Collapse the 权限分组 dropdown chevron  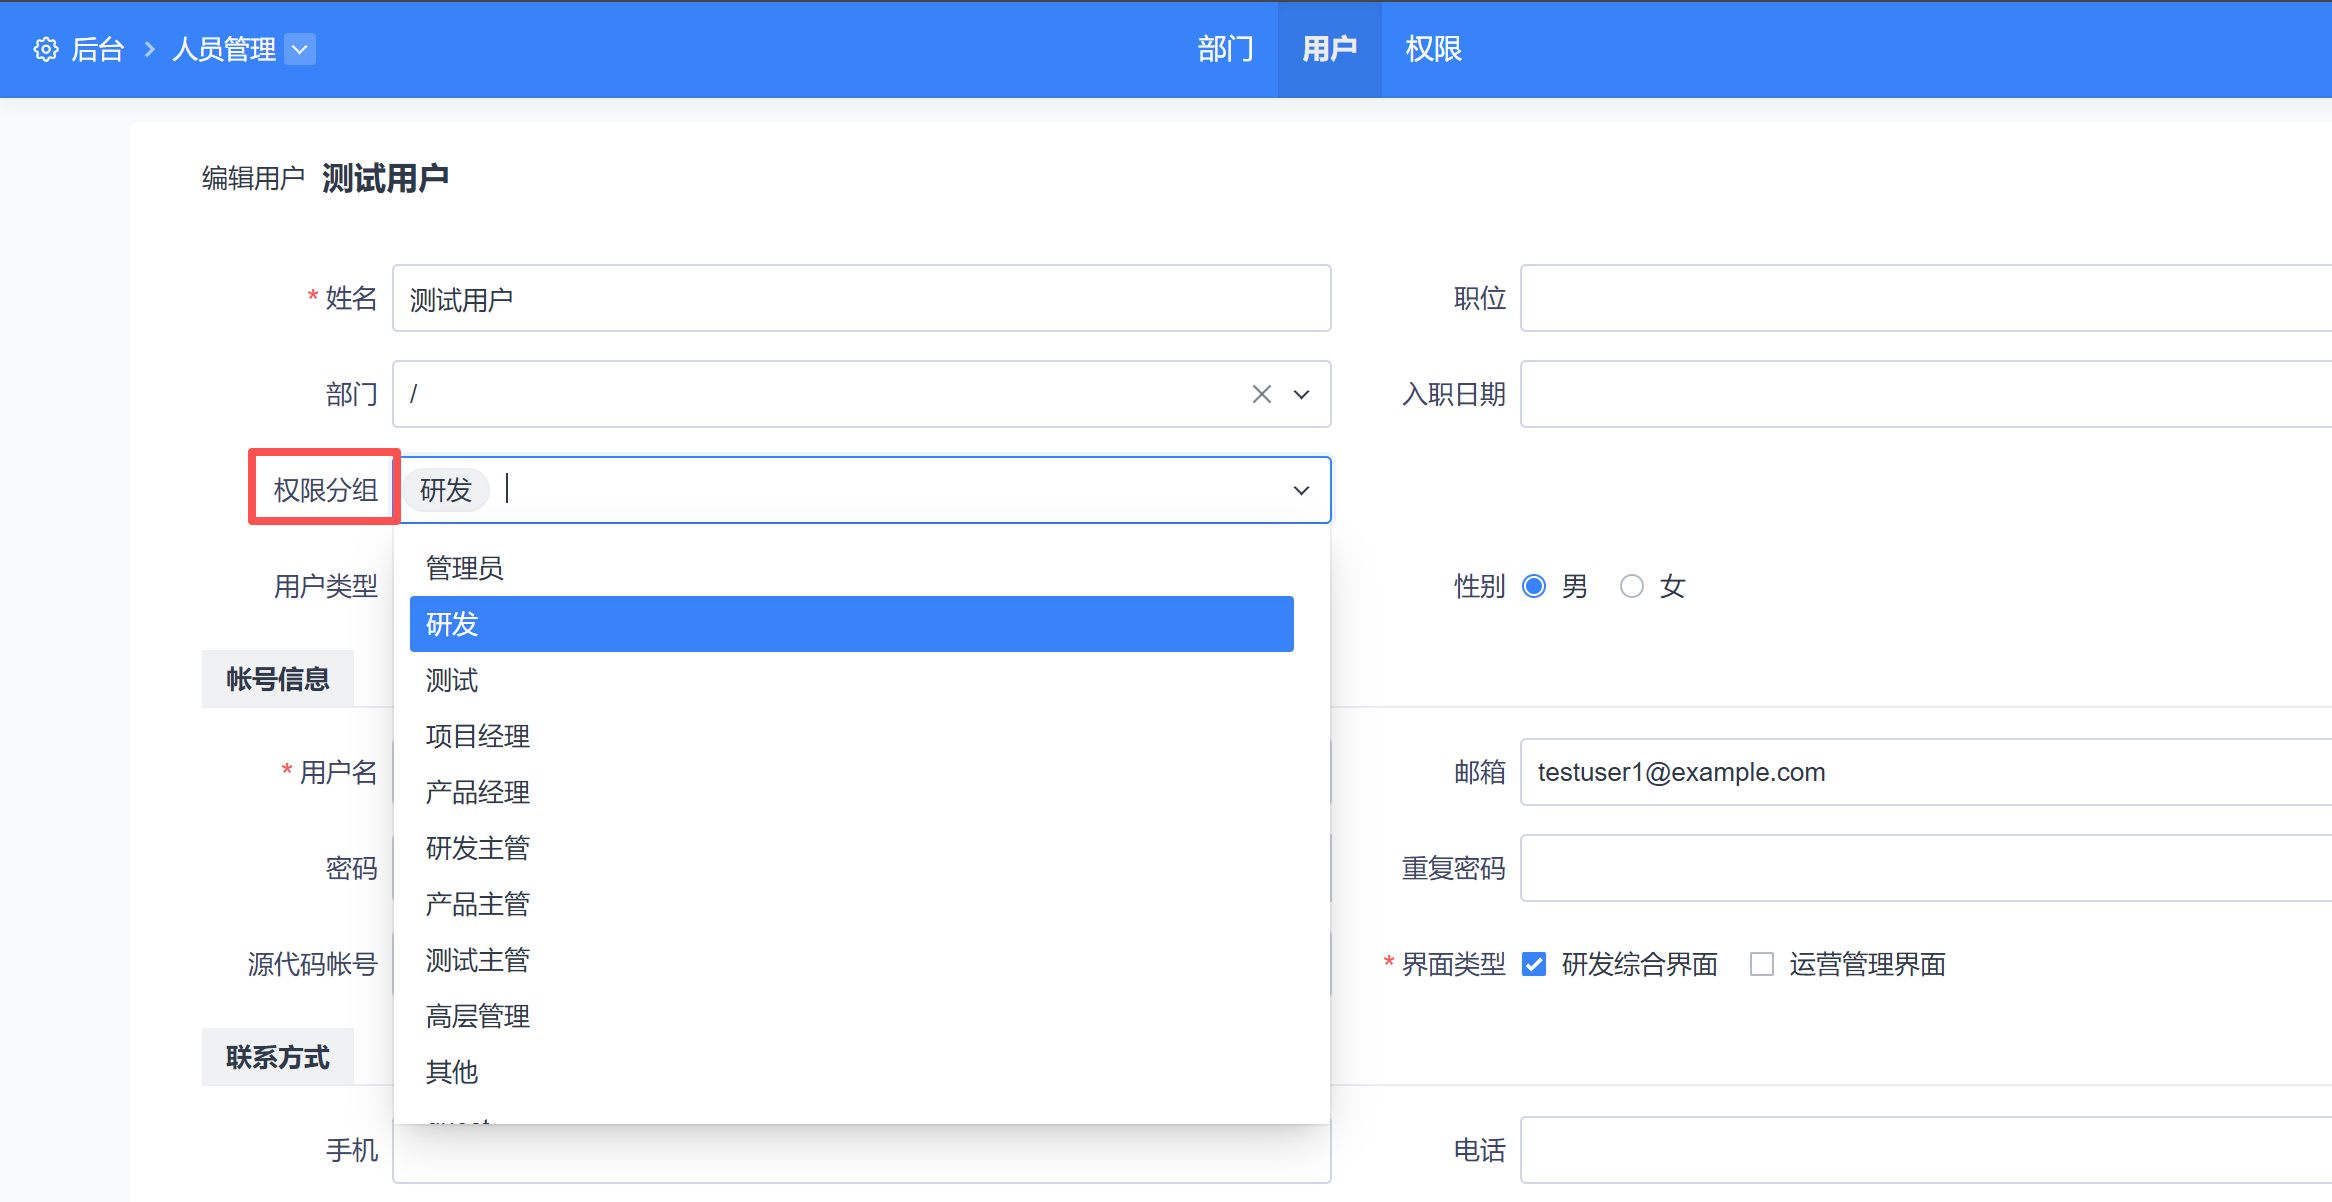click(x=1301, y=490)
